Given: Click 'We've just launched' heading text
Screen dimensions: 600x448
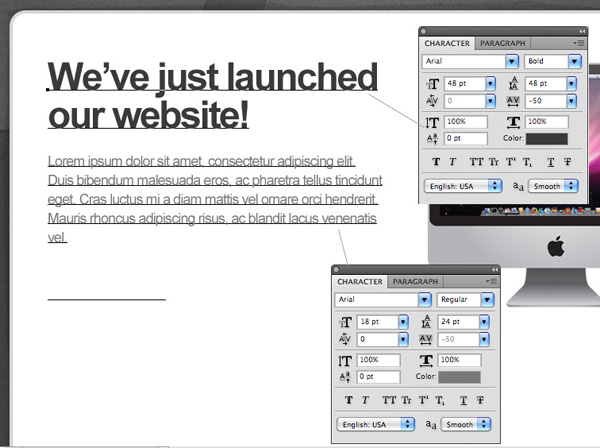Looking at the screenshot, I should point(212,77).
